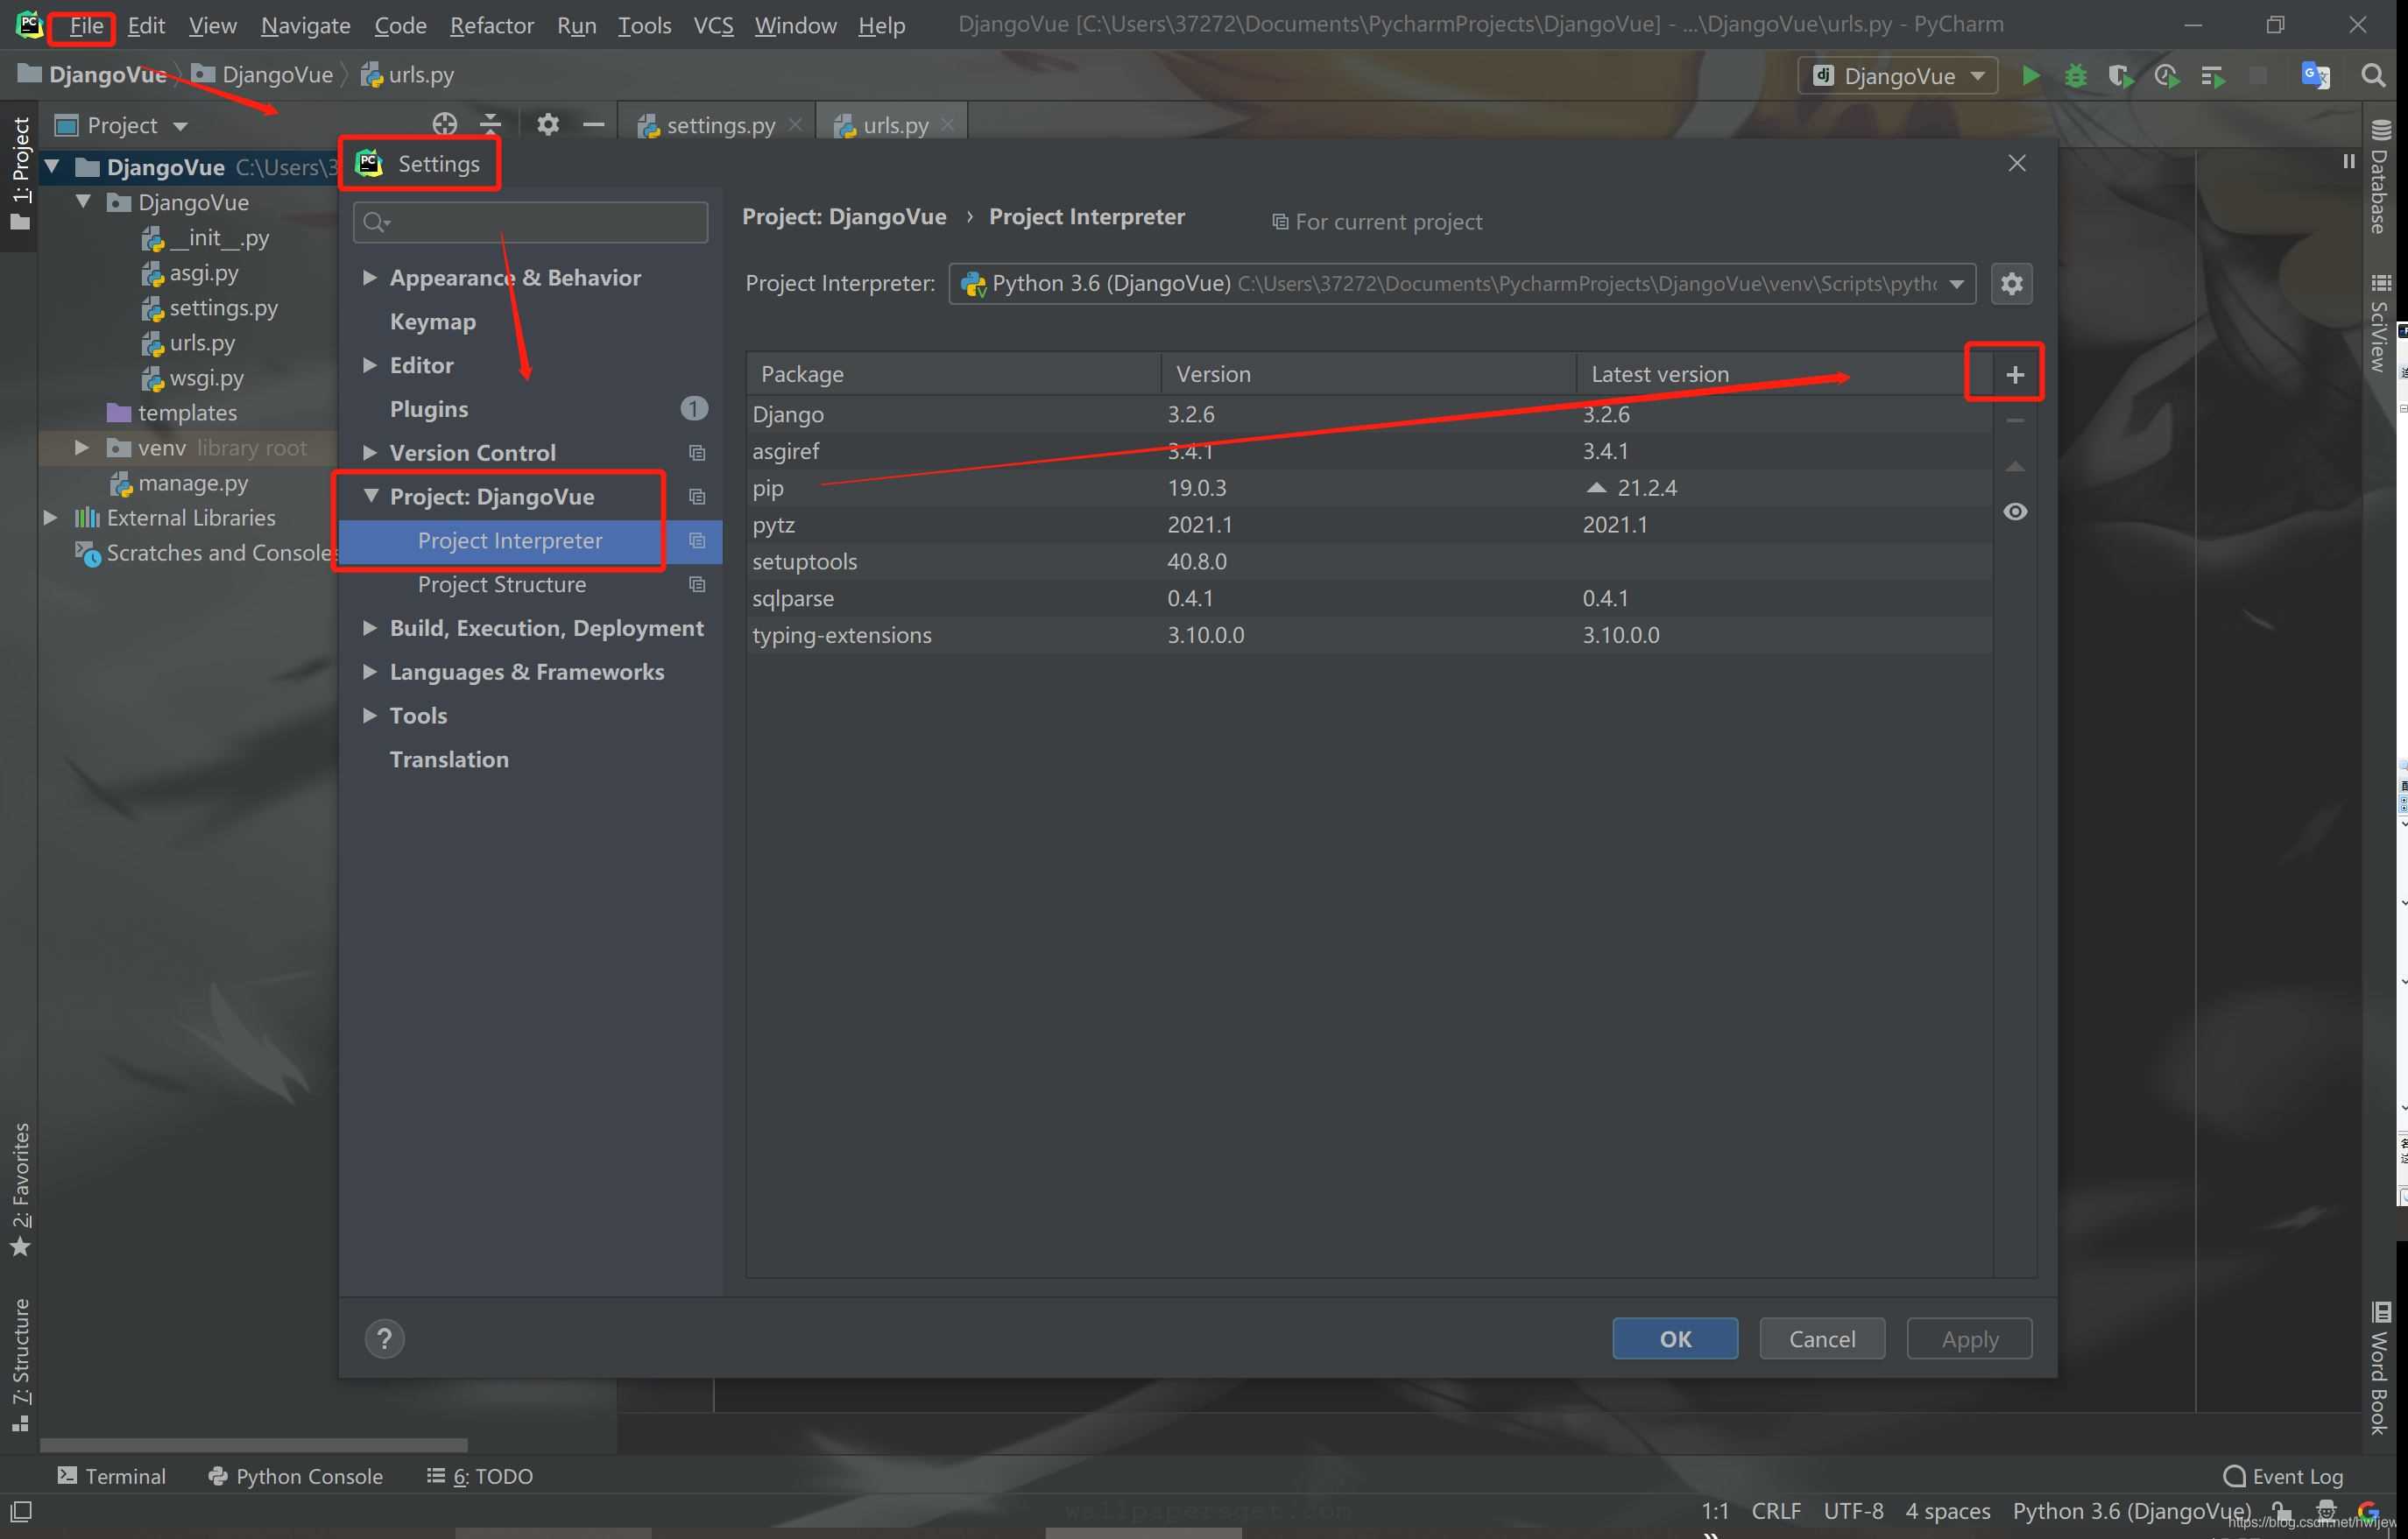
Task: Click the run configuration icon in toolbar
Action: click(x=1899, y=75)
